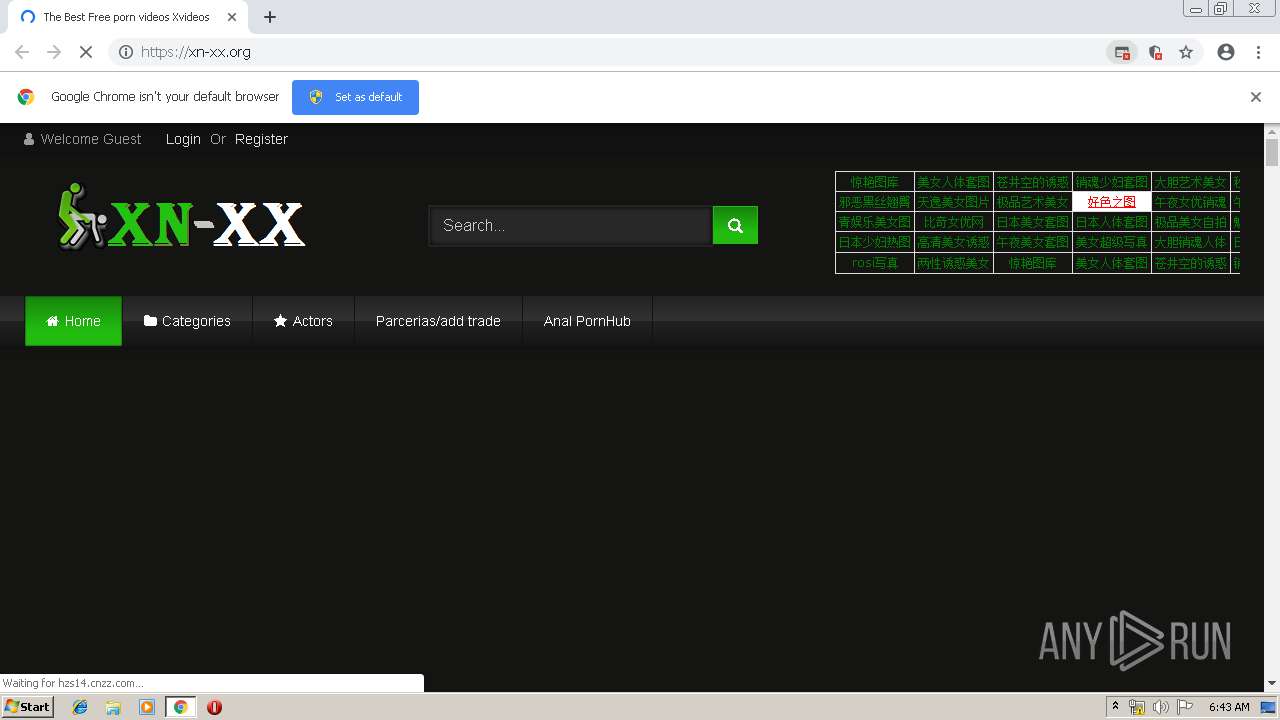1280x720 pixels.
Task: Open the Windows Start menu
Action: [27, 707]
